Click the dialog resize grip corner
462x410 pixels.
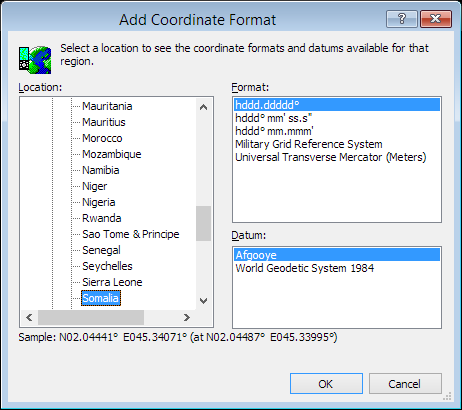(x=447, y=396)
